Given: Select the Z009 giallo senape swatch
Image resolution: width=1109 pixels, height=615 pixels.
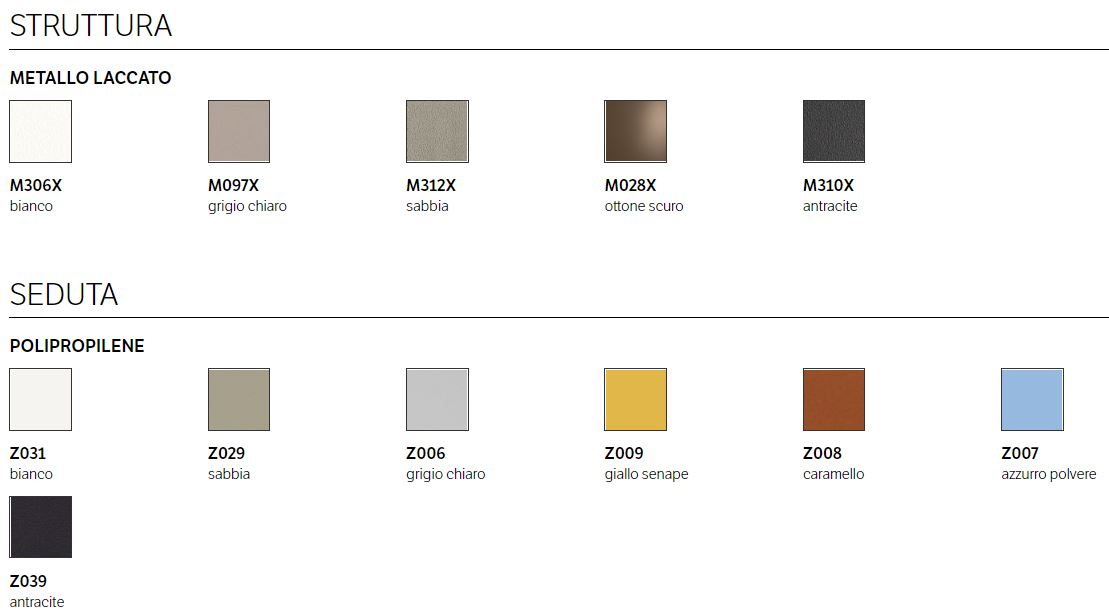Looking at the screenshot, I should [x=634, y=398].
